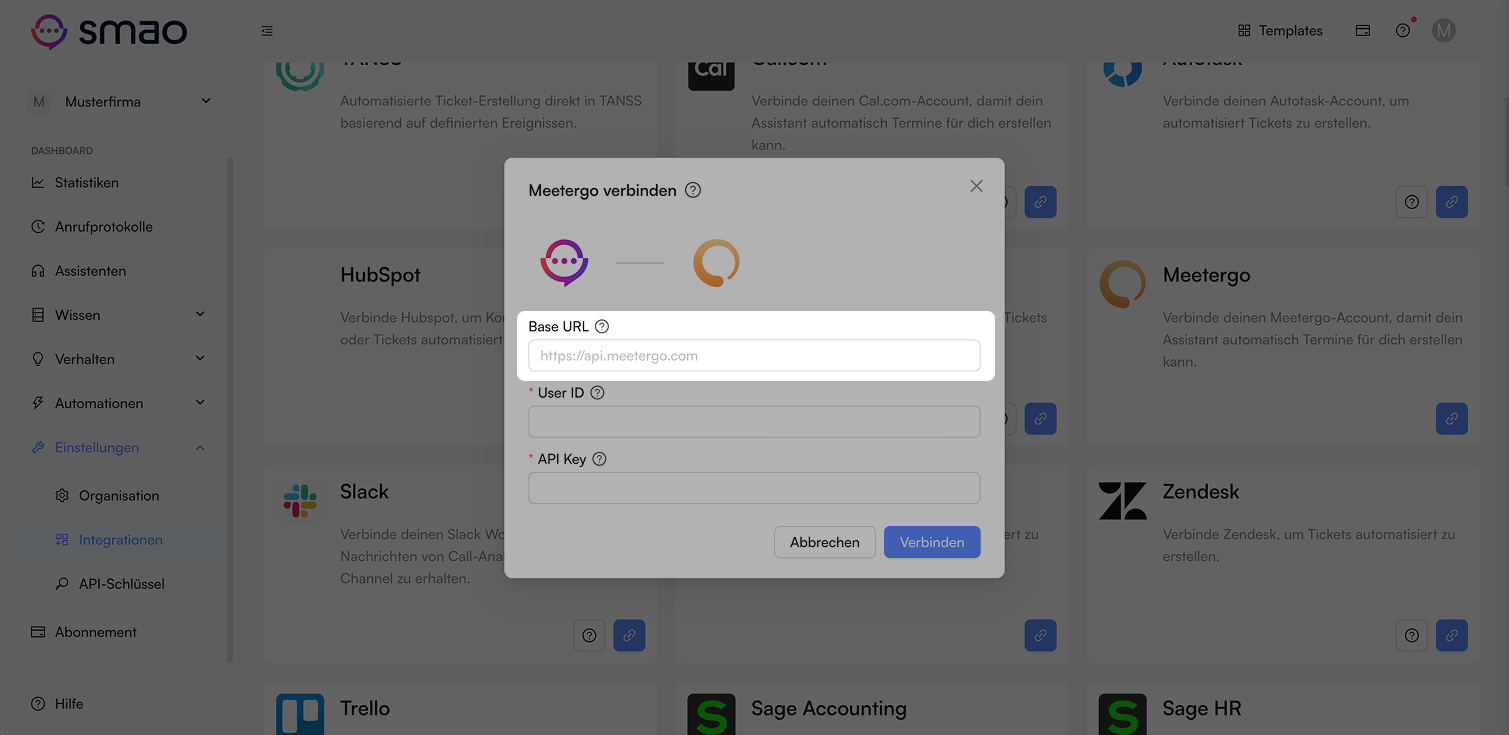
Task: Select Integrationen in the sidebar
Action: [120, 540]
